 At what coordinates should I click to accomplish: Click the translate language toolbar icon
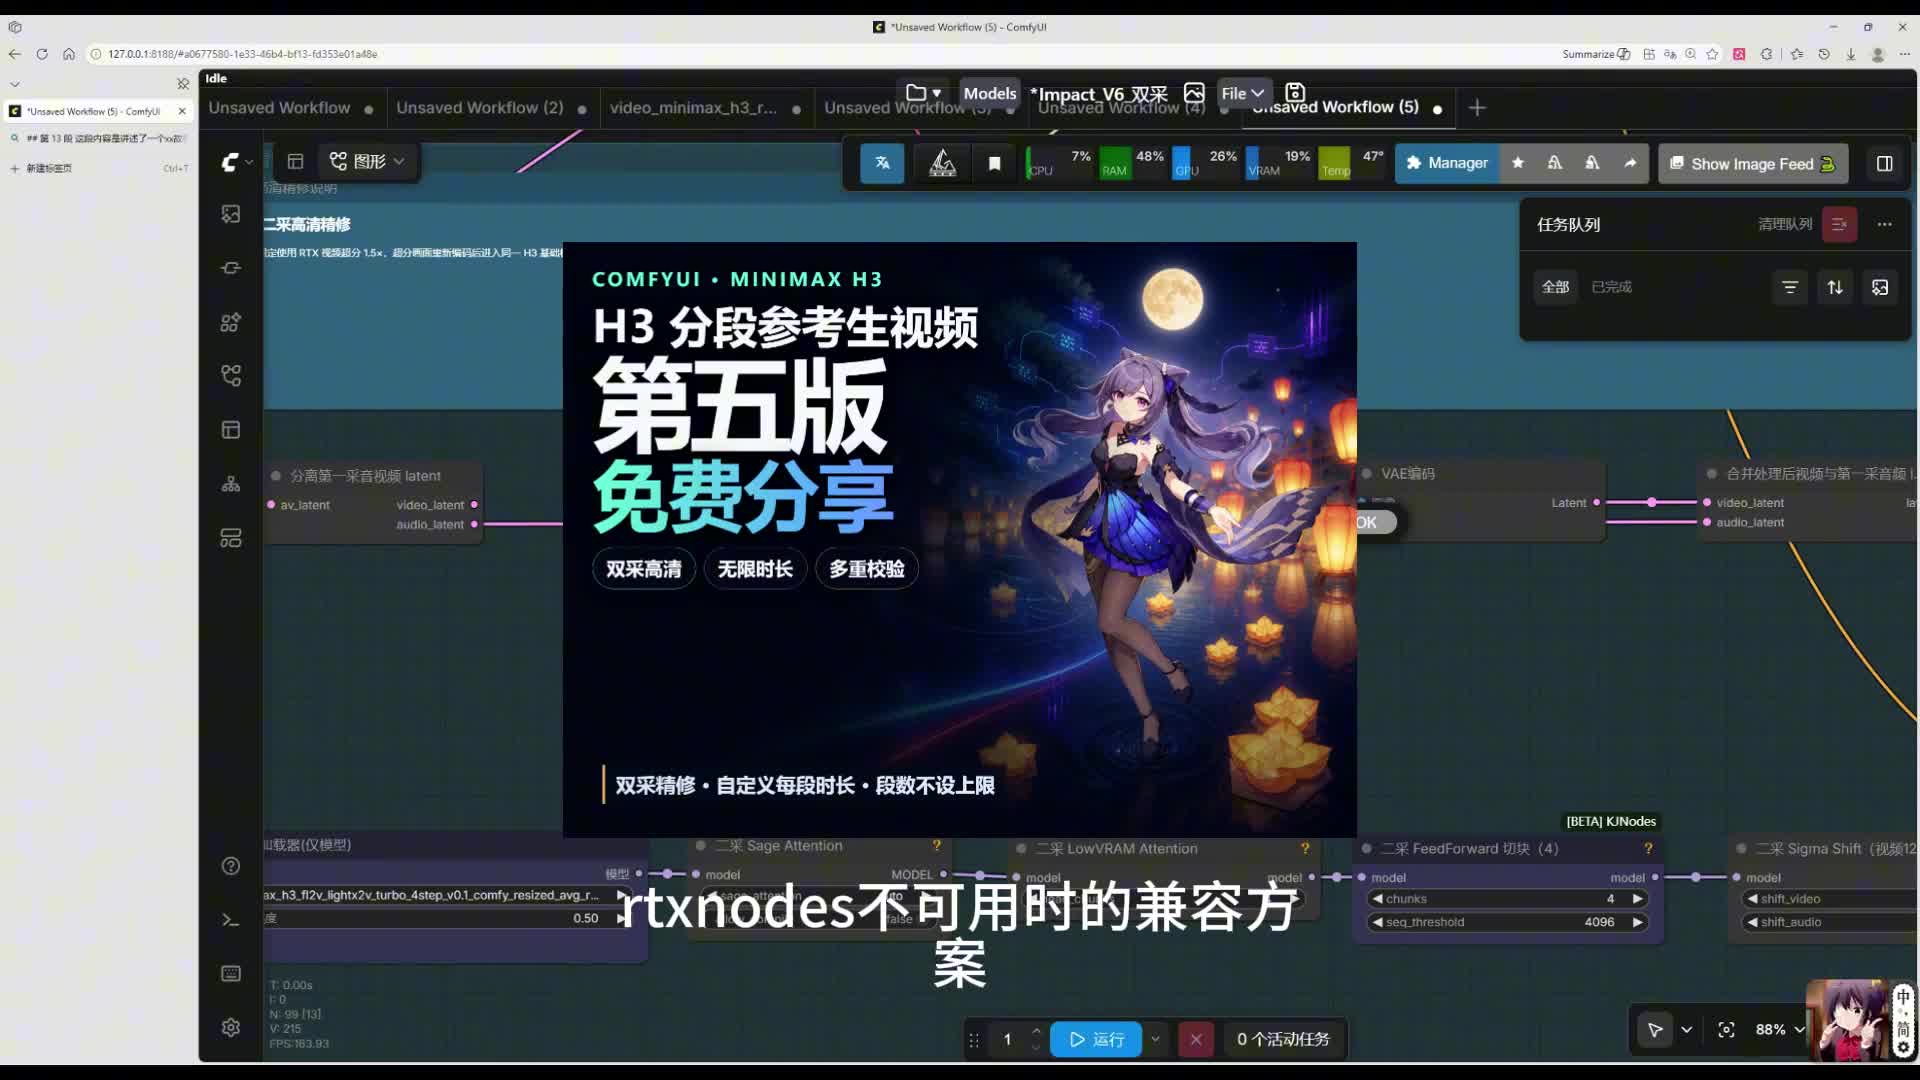click(x=882, y=163)
